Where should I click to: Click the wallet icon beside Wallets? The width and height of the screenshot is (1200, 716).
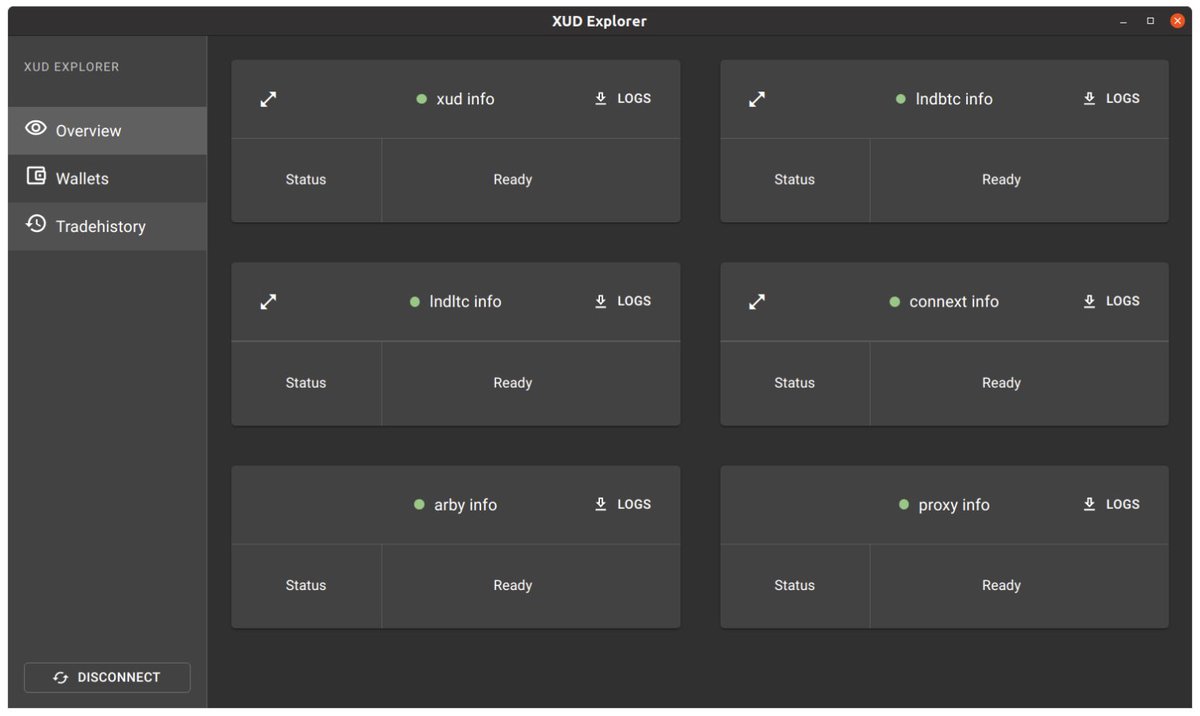coord(36,176)
